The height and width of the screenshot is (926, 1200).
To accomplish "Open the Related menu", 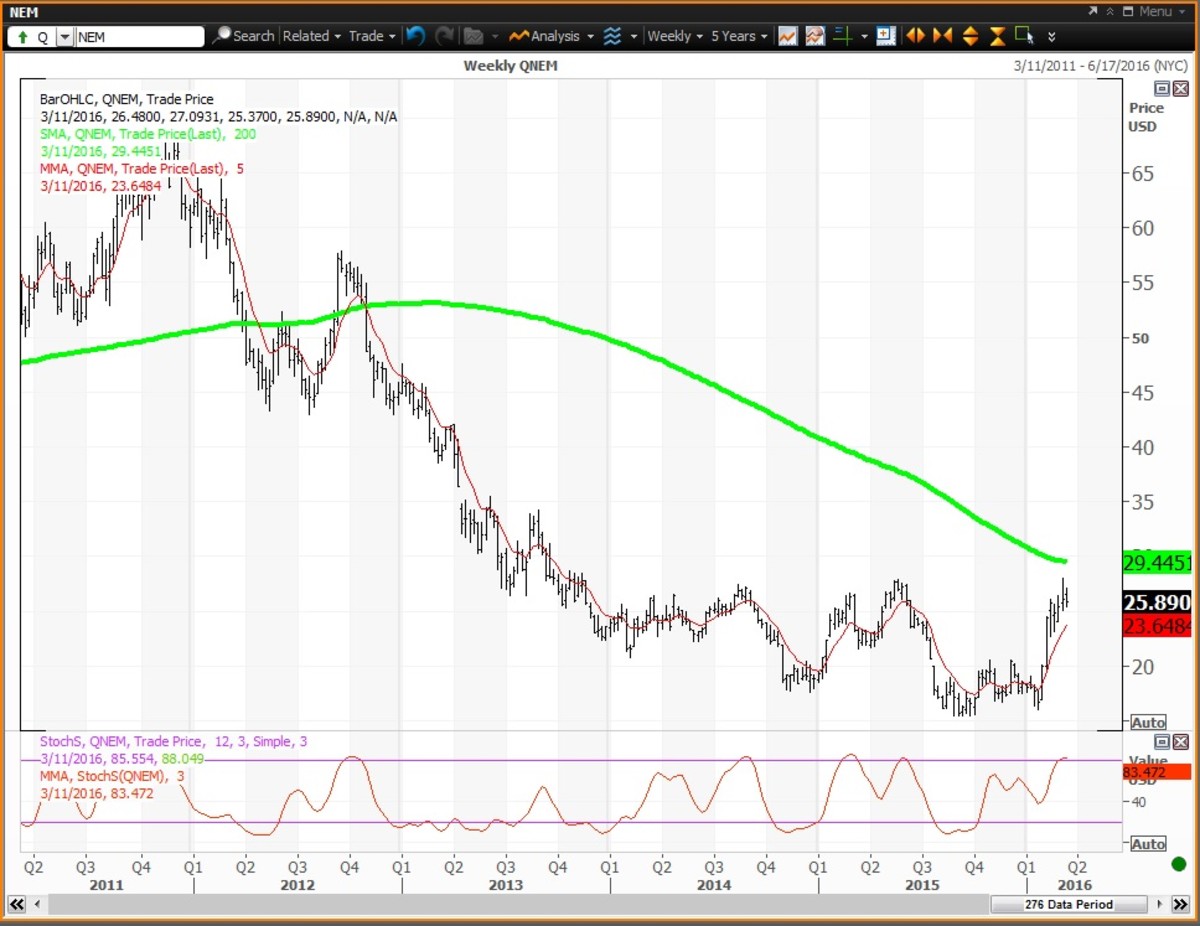I will 311,36.
